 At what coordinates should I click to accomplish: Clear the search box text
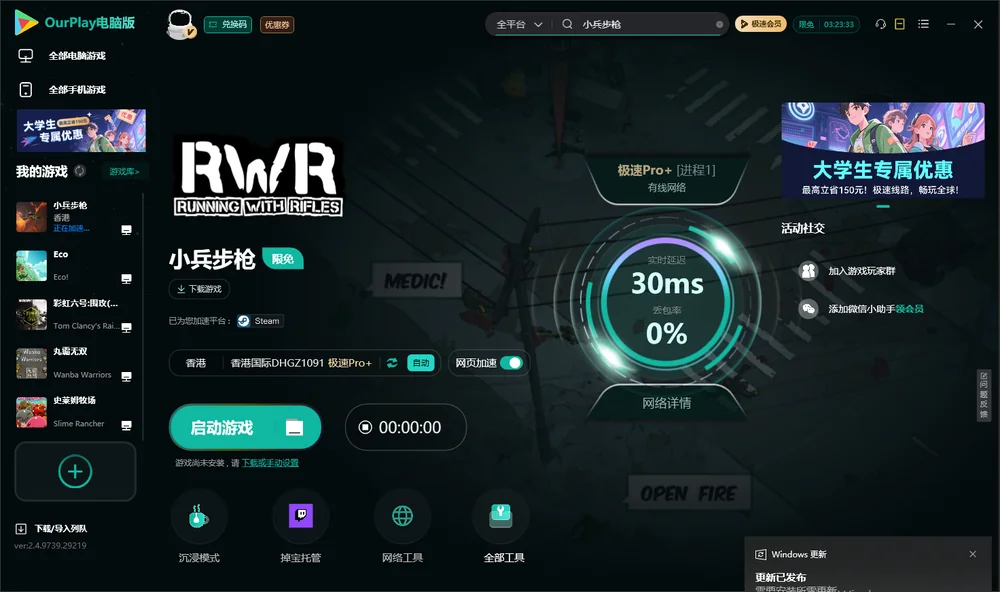[x=719, y=24]
